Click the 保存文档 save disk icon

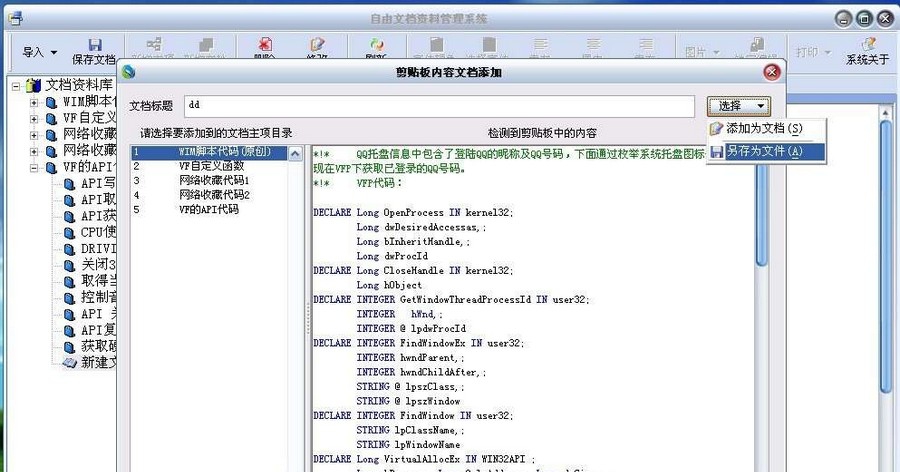[95, 45]
